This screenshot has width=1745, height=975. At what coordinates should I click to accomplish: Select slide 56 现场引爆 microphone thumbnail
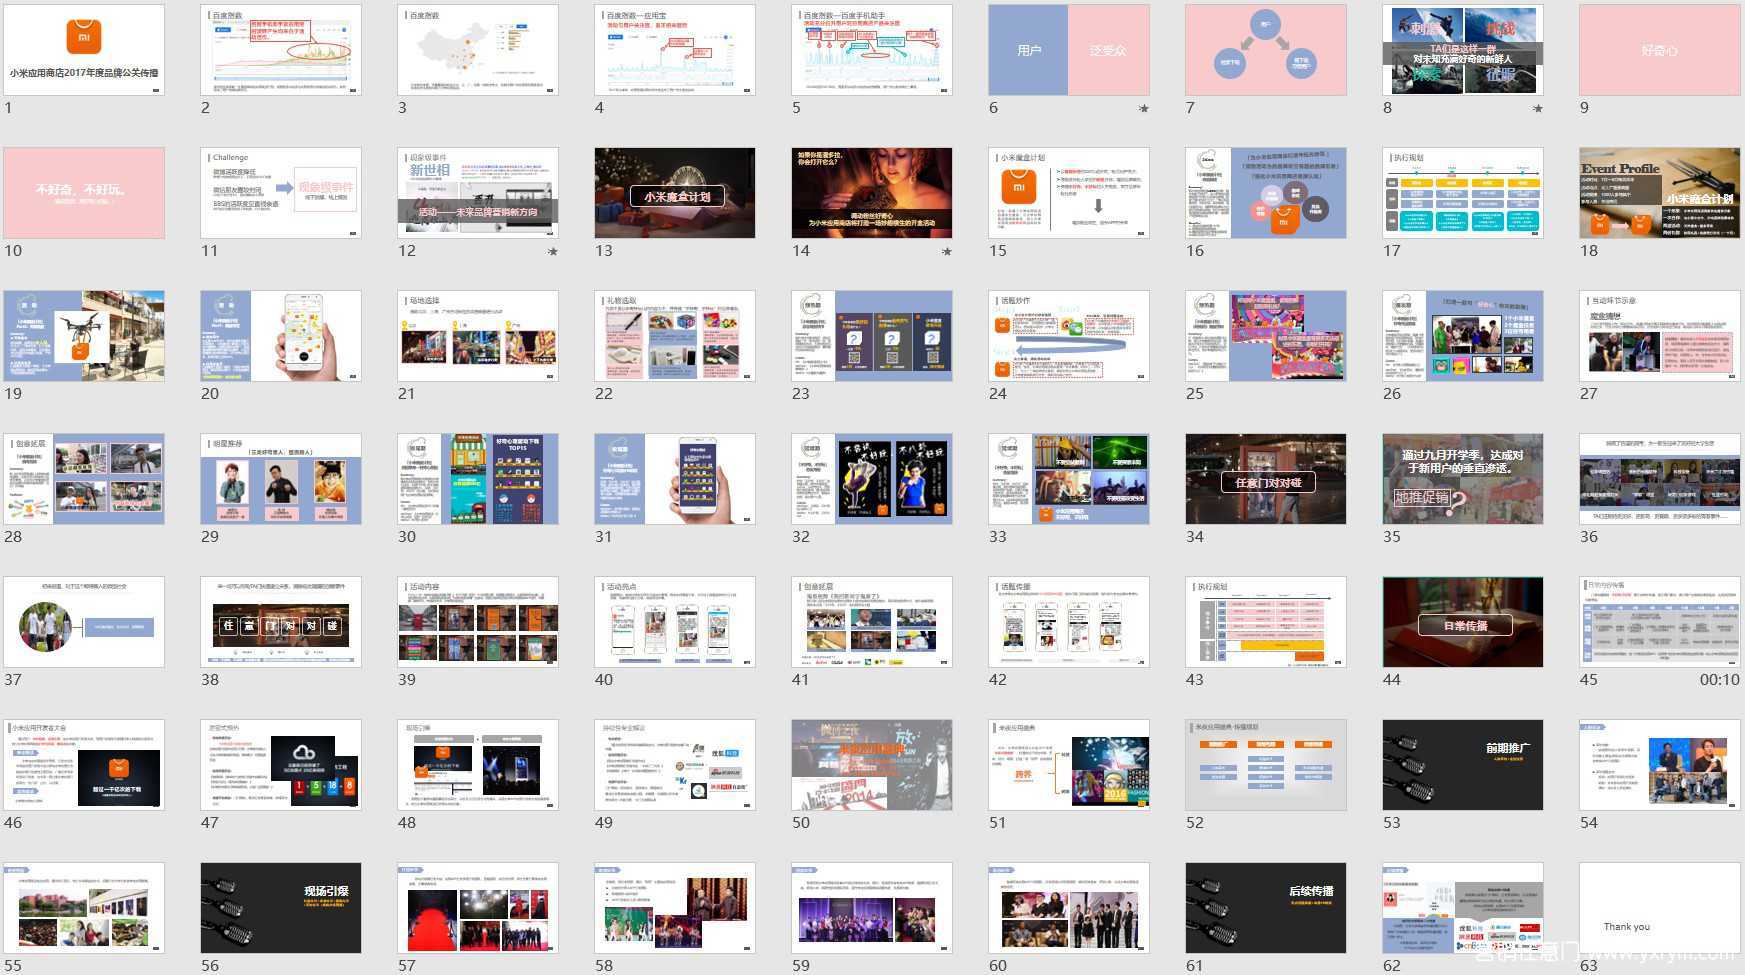281,908
